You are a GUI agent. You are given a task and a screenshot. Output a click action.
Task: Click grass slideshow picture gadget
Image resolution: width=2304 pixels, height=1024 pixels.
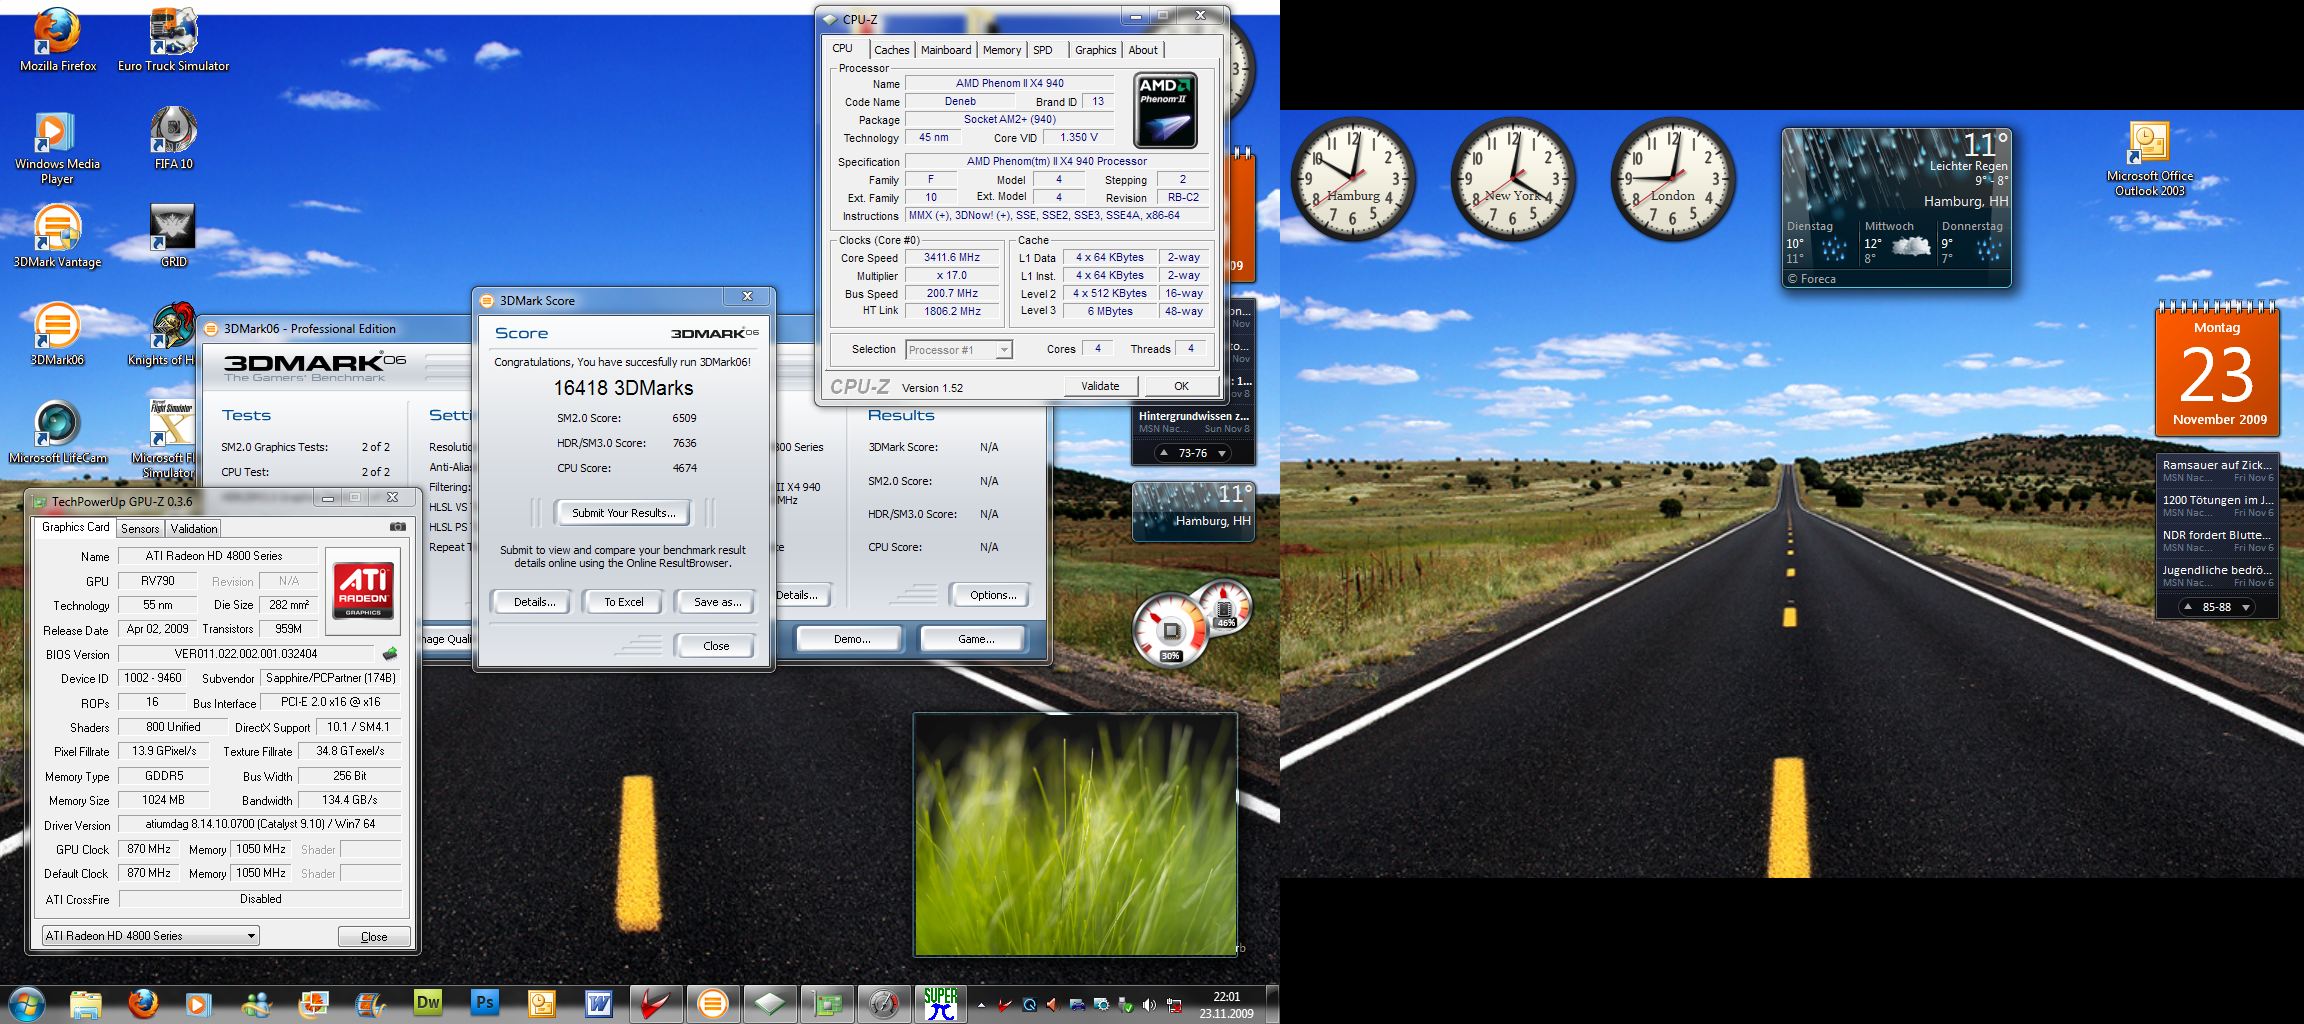pos(1075,834)
